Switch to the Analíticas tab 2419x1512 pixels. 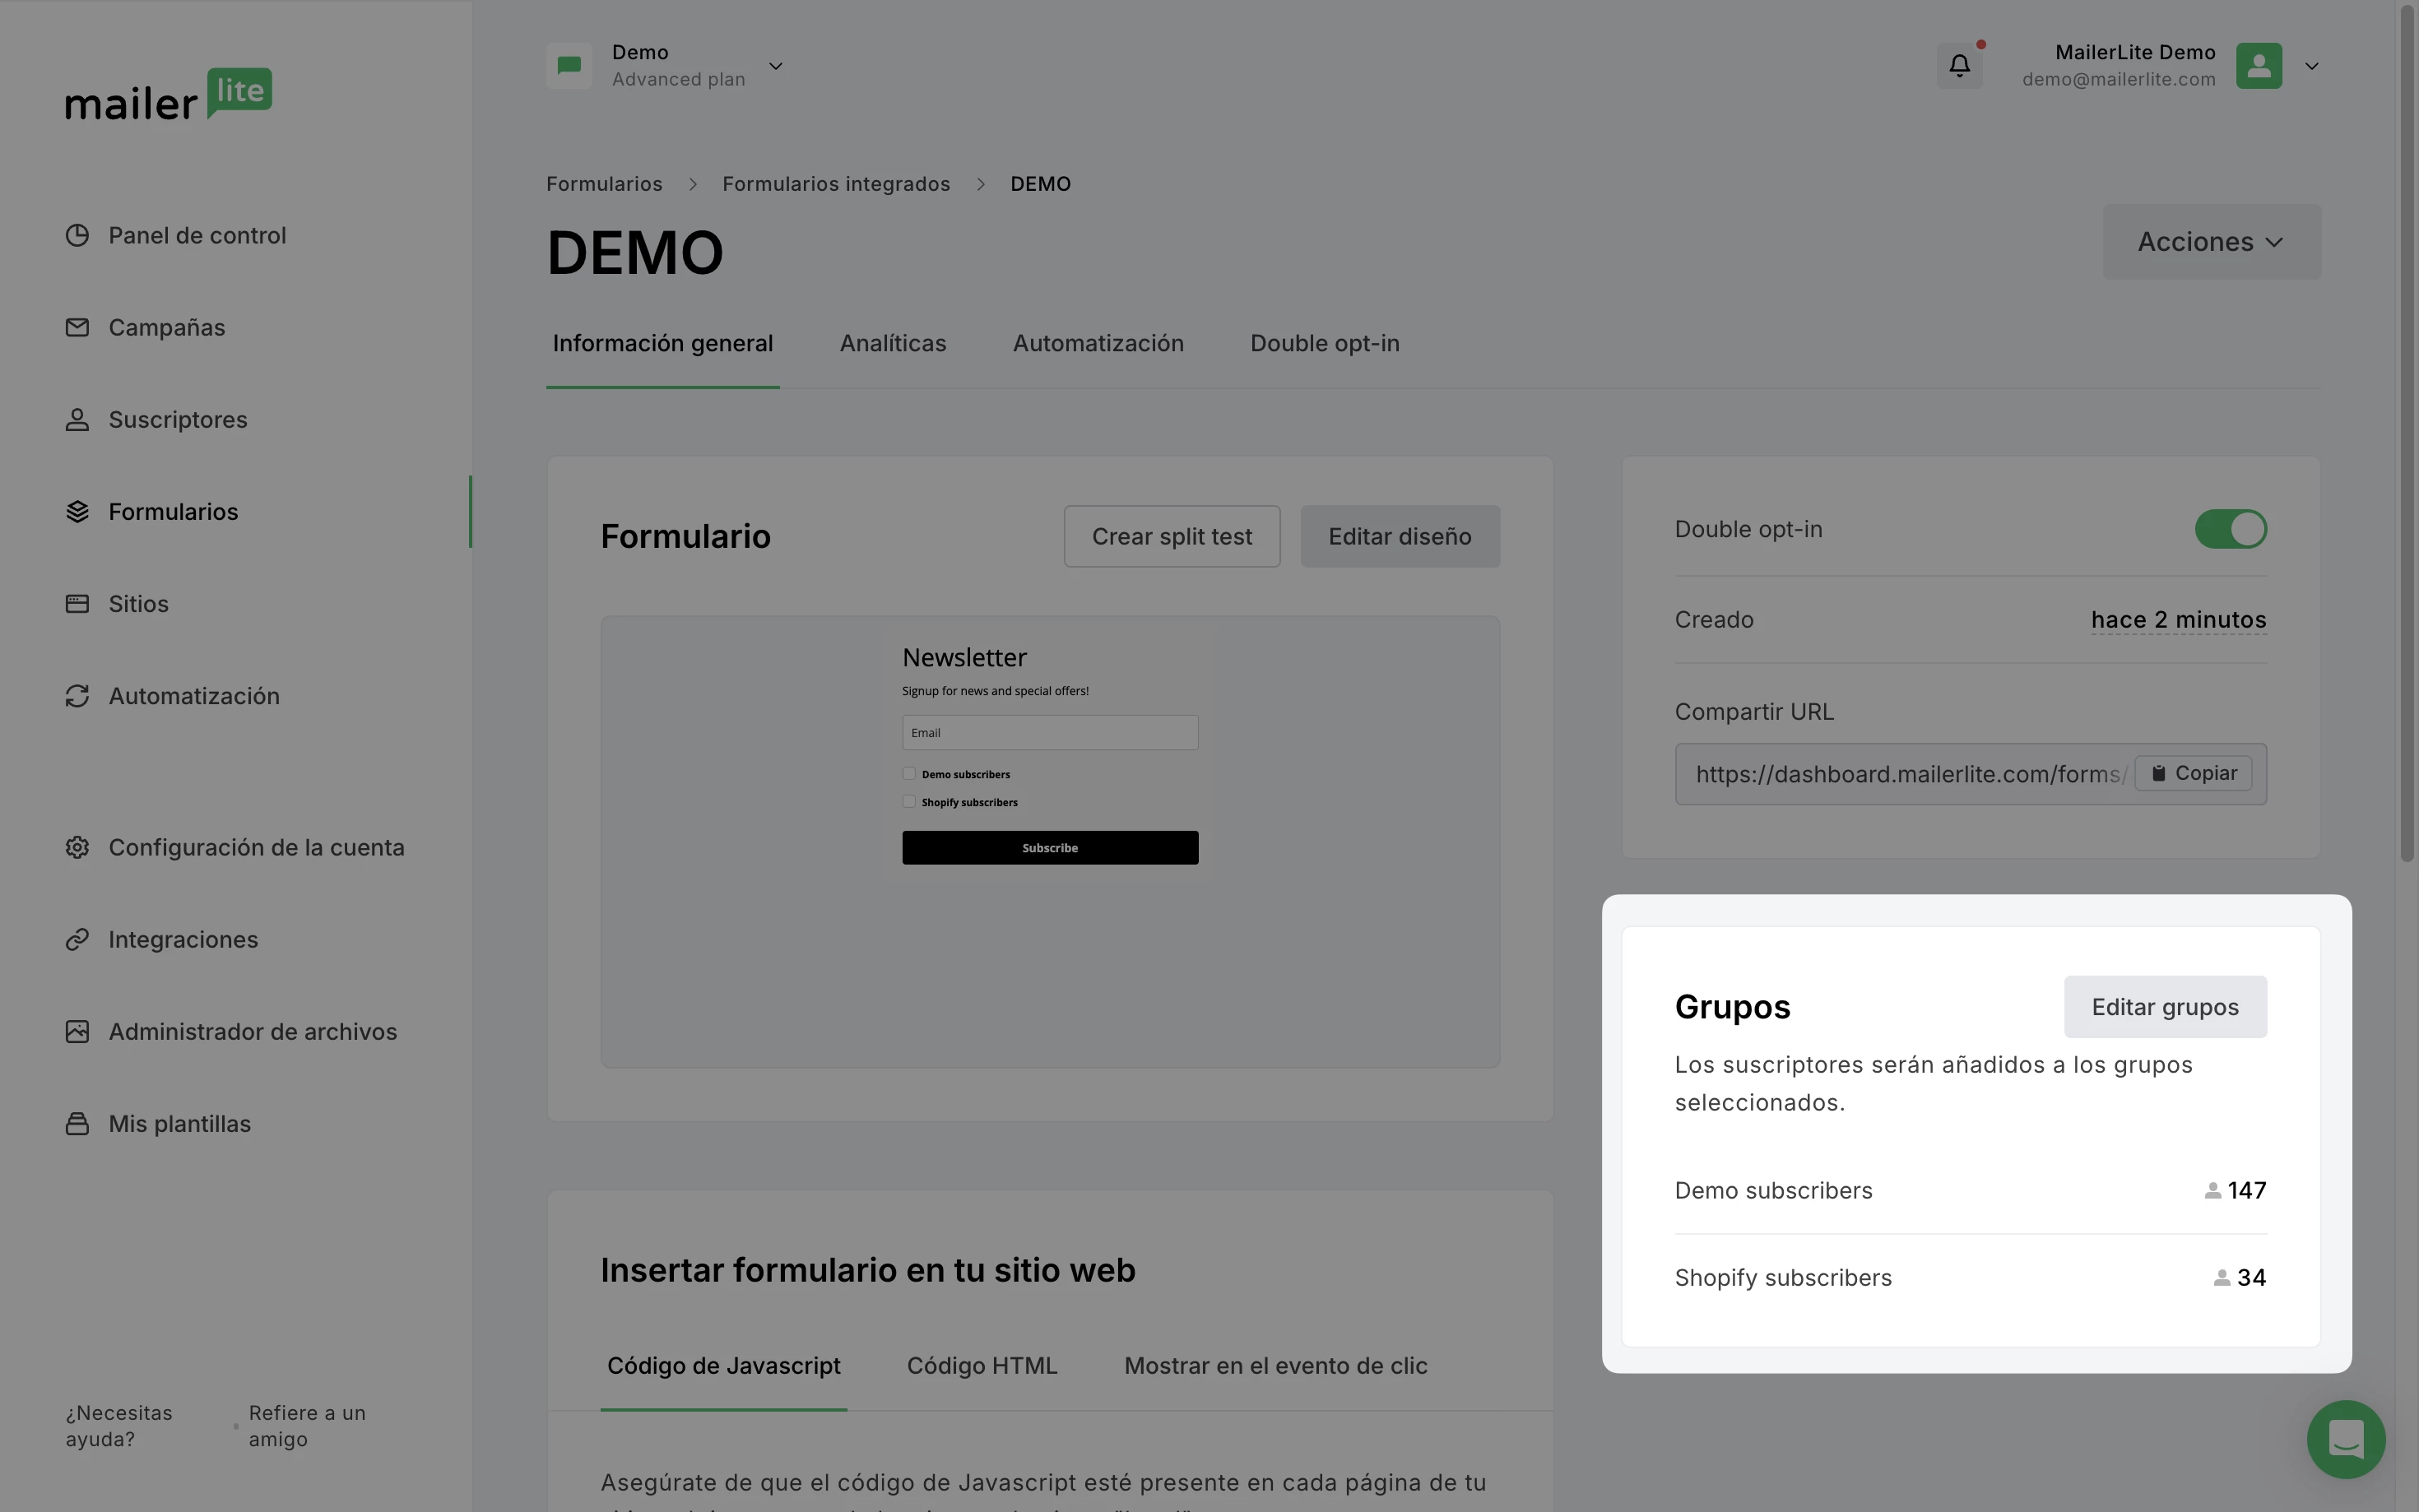click(892, 344)
